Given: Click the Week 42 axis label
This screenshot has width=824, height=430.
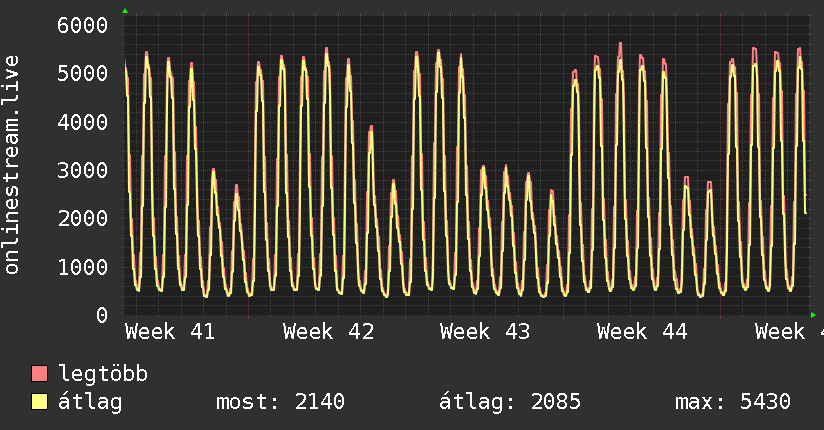Looking at the screenshot, I should pyautogui.click(x=328, y=332).
